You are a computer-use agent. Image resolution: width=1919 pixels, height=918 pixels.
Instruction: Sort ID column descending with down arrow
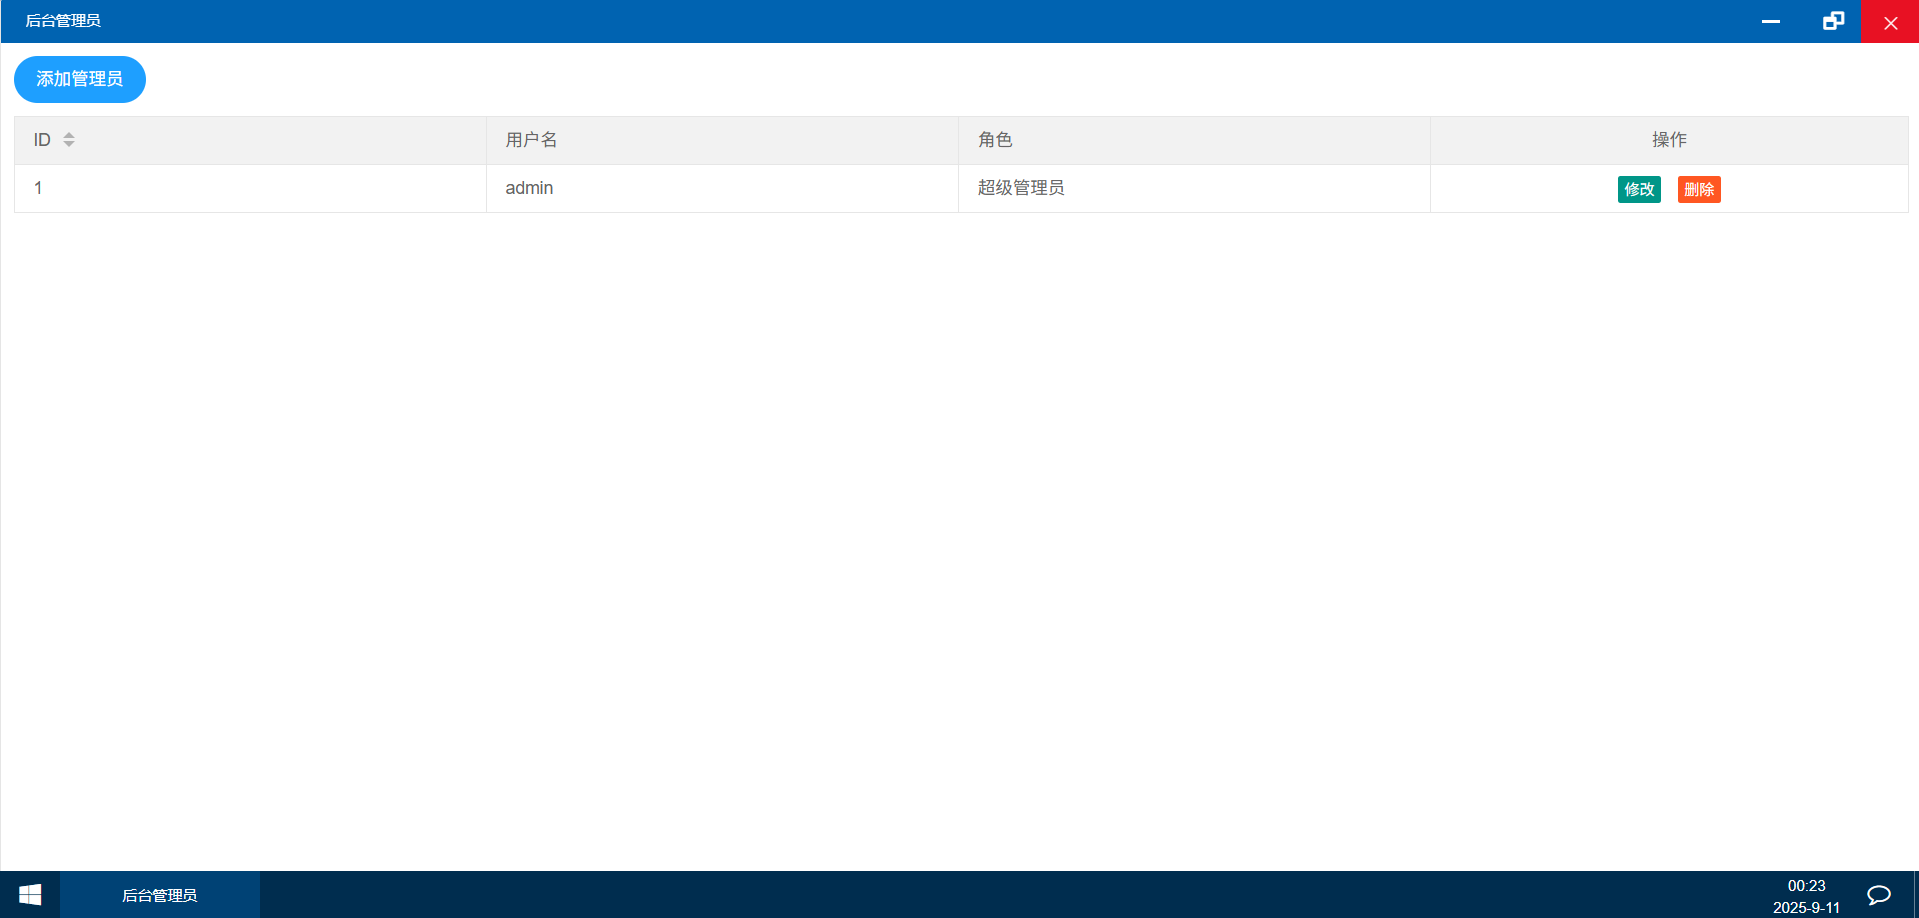coord(69,144)
